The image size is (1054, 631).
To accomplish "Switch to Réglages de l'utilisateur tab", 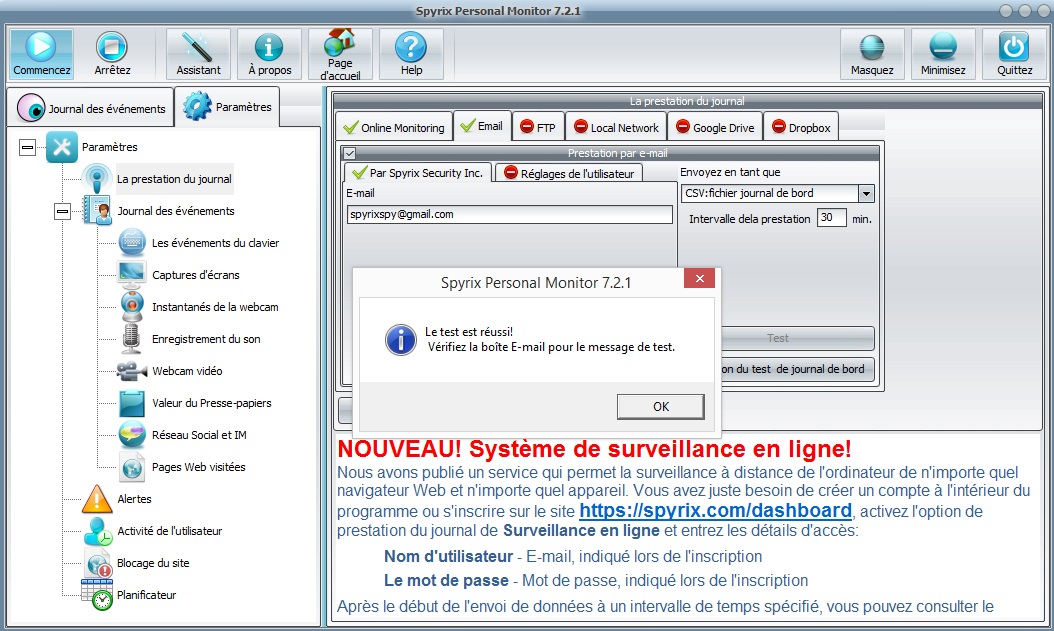I will 569,173.
